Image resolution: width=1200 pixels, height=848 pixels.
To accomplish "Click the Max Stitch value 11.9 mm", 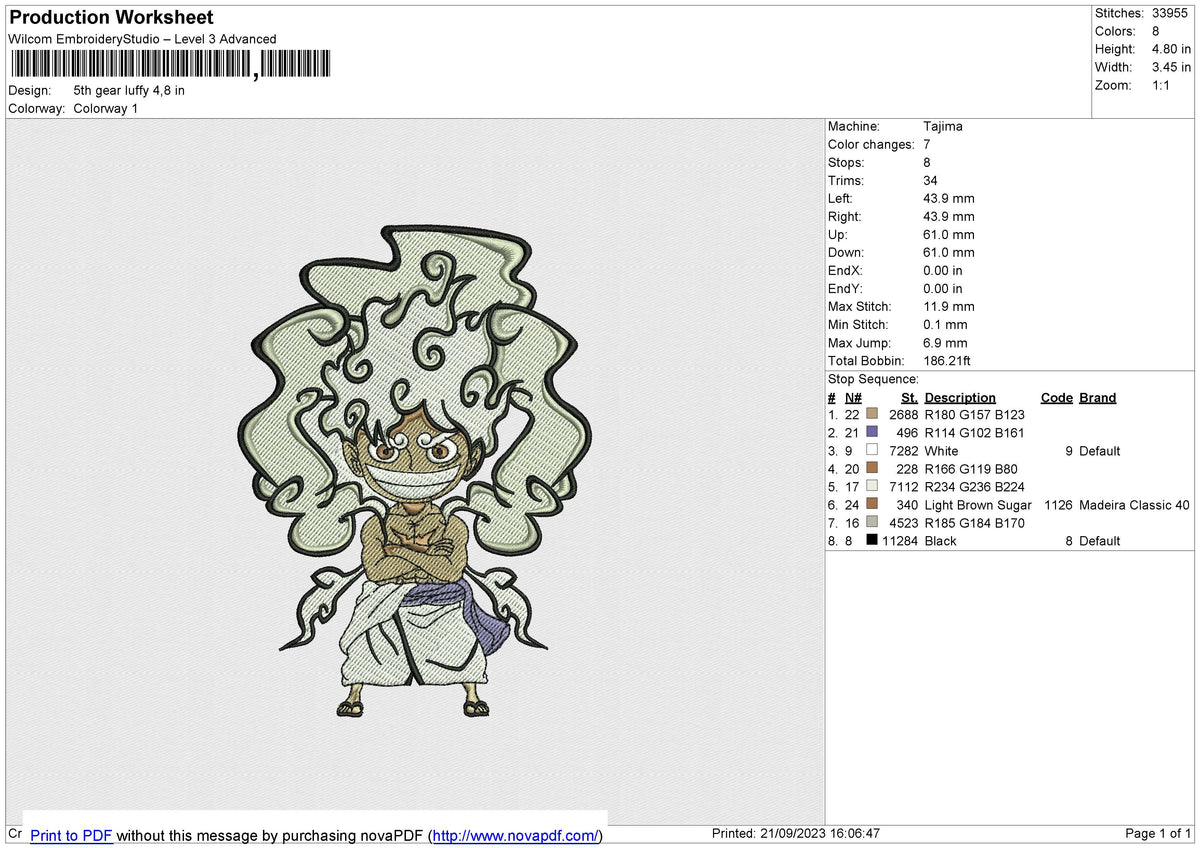I will tap(949, 307).
